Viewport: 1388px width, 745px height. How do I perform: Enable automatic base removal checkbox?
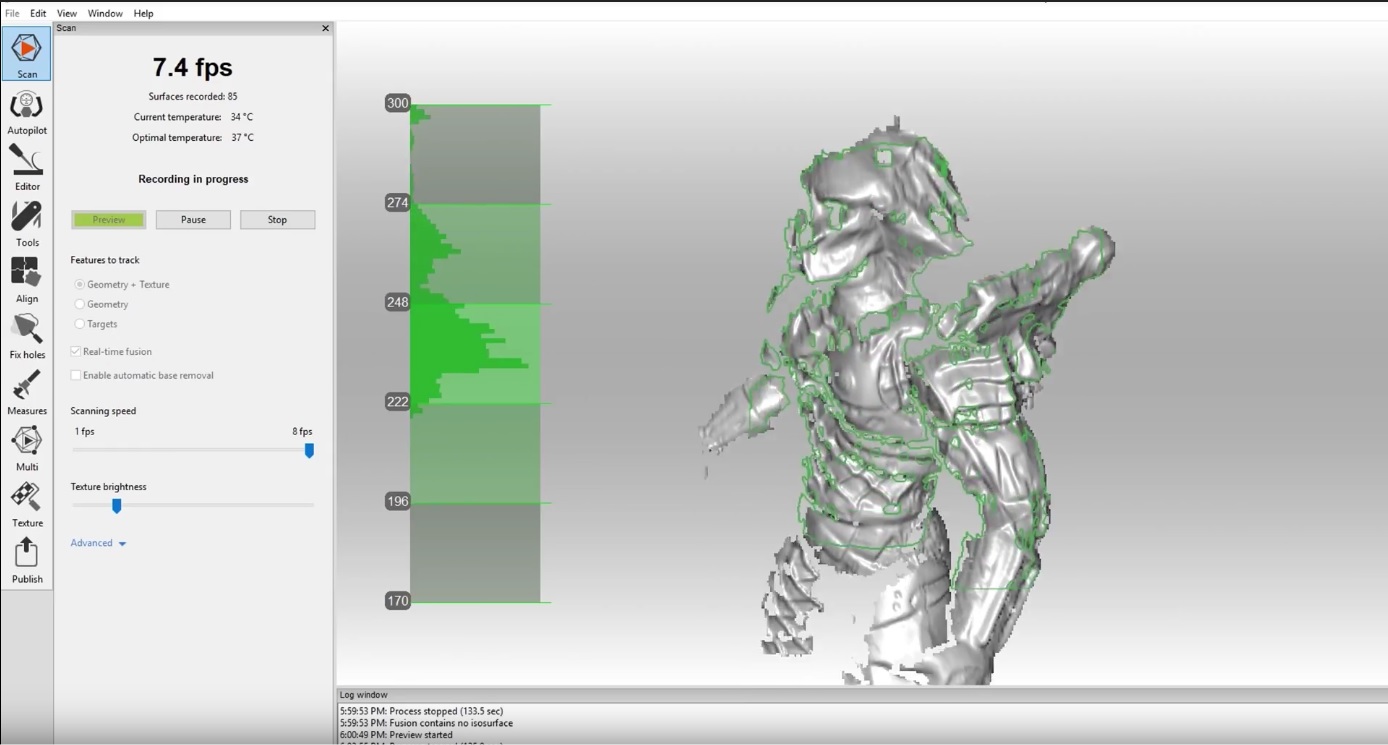pyautogui.click(x=76, y=376)
